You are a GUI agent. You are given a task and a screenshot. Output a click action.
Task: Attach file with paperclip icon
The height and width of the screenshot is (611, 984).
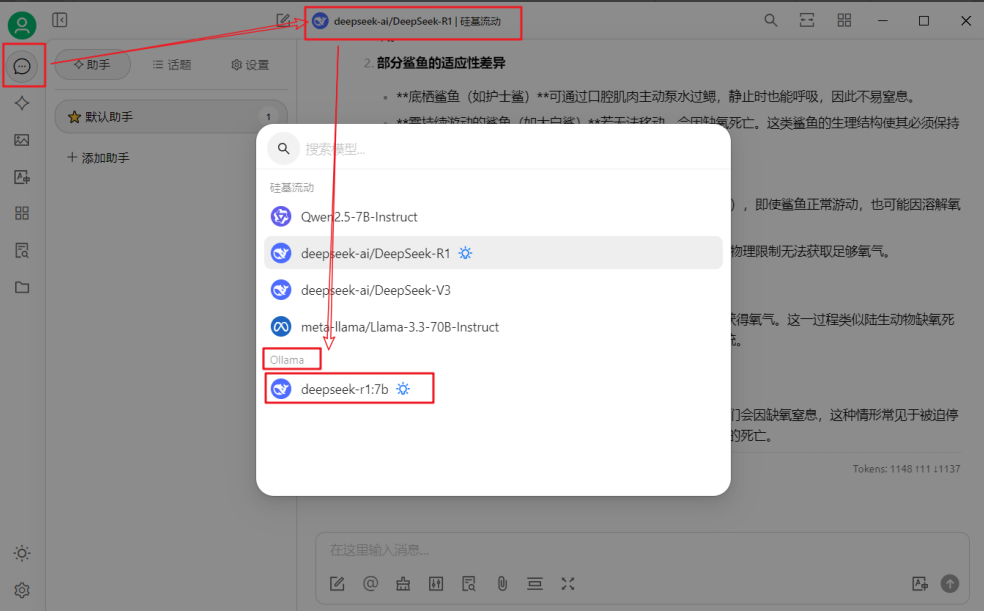pyautogui.click(x=502, y=584)
